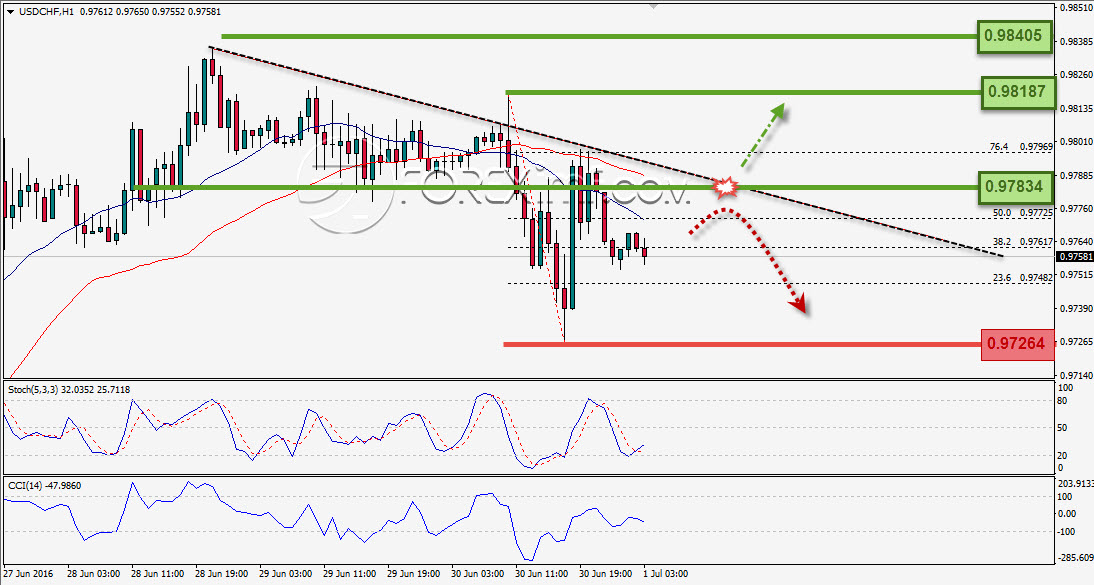1094x585 pixels.
Task: Select the green 0.98405 resistance label
Action: pyautogui.click(x=1013, y=36)
